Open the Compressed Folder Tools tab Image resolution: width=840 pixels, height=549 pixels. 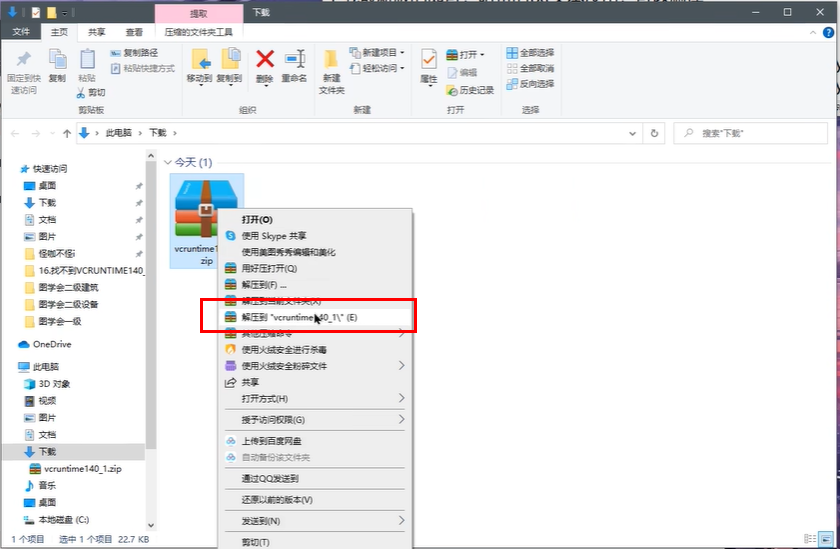click(x=199, y=32)
